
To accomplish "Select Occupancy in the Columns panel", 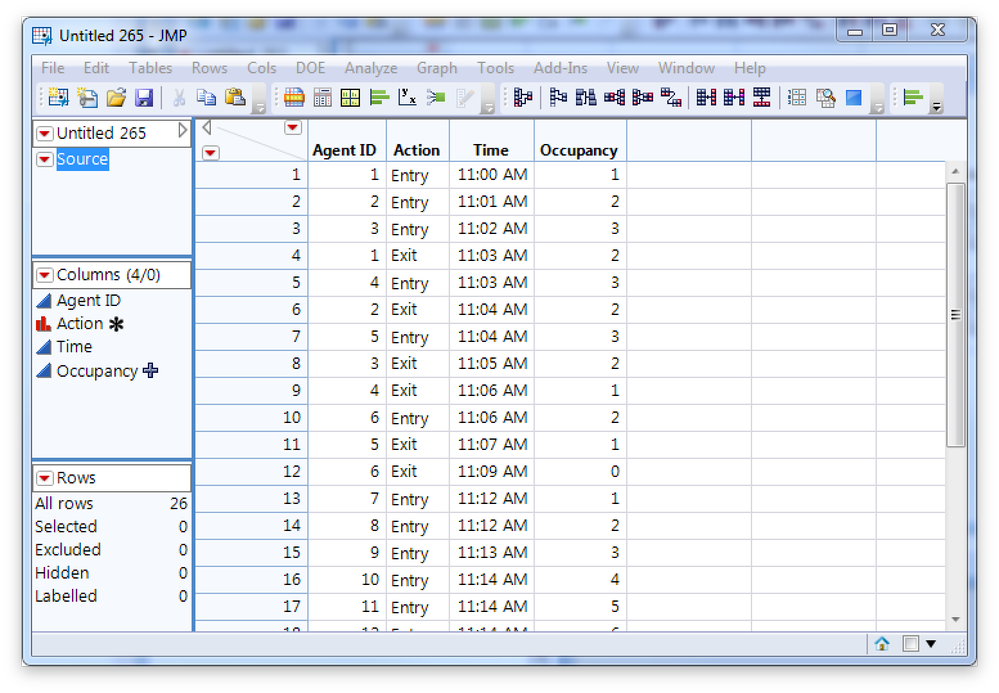I will 97,371.
